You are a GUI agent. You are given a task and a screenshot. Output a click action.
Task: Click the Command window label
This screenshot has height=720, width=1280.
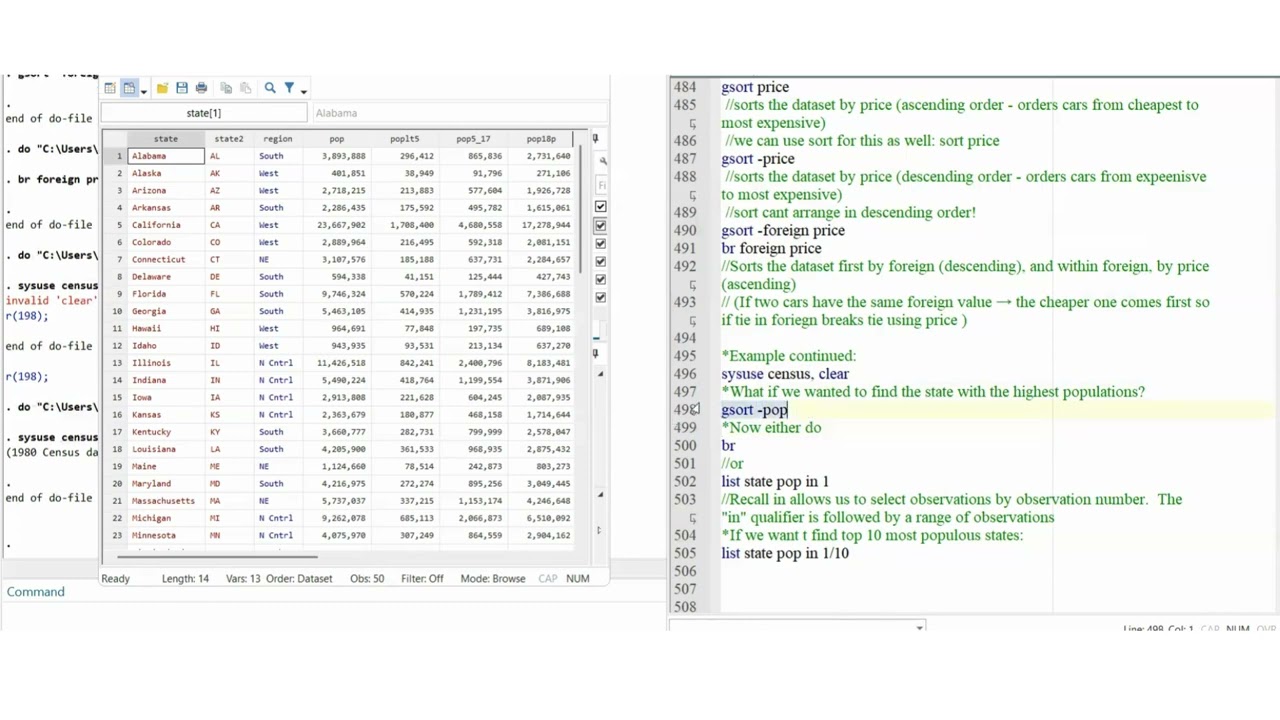point(35,592)
